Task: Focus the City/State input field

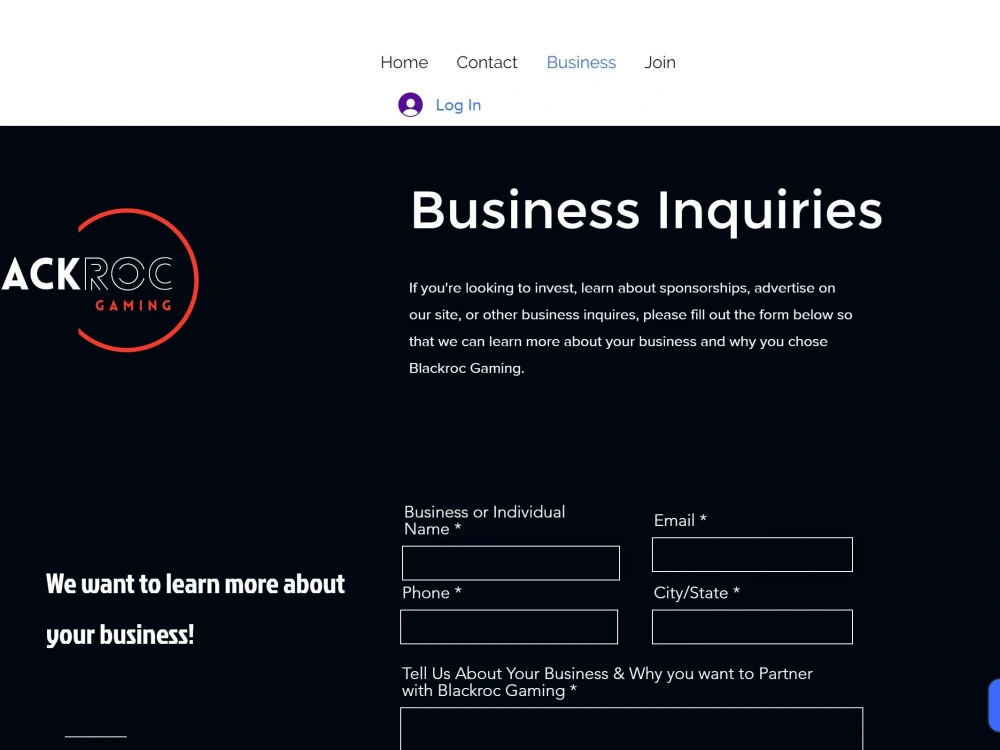Action: point(752,627)
